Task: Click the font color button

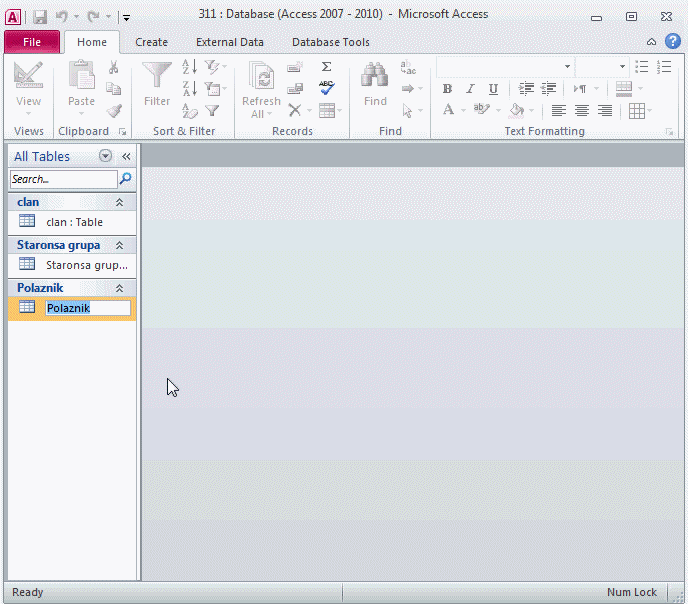Action: pyautogui.click(x=448, y=110)
